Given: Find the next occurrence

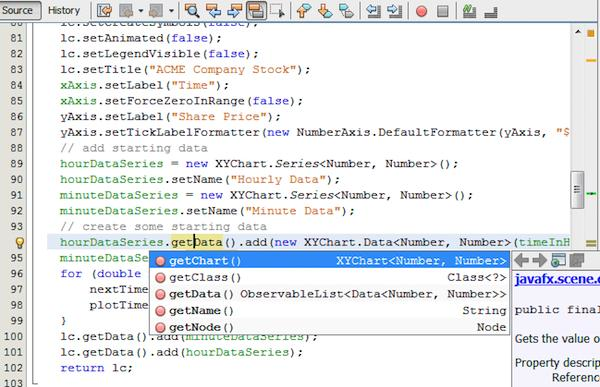Looking at the screenshot, I should 234,10.
